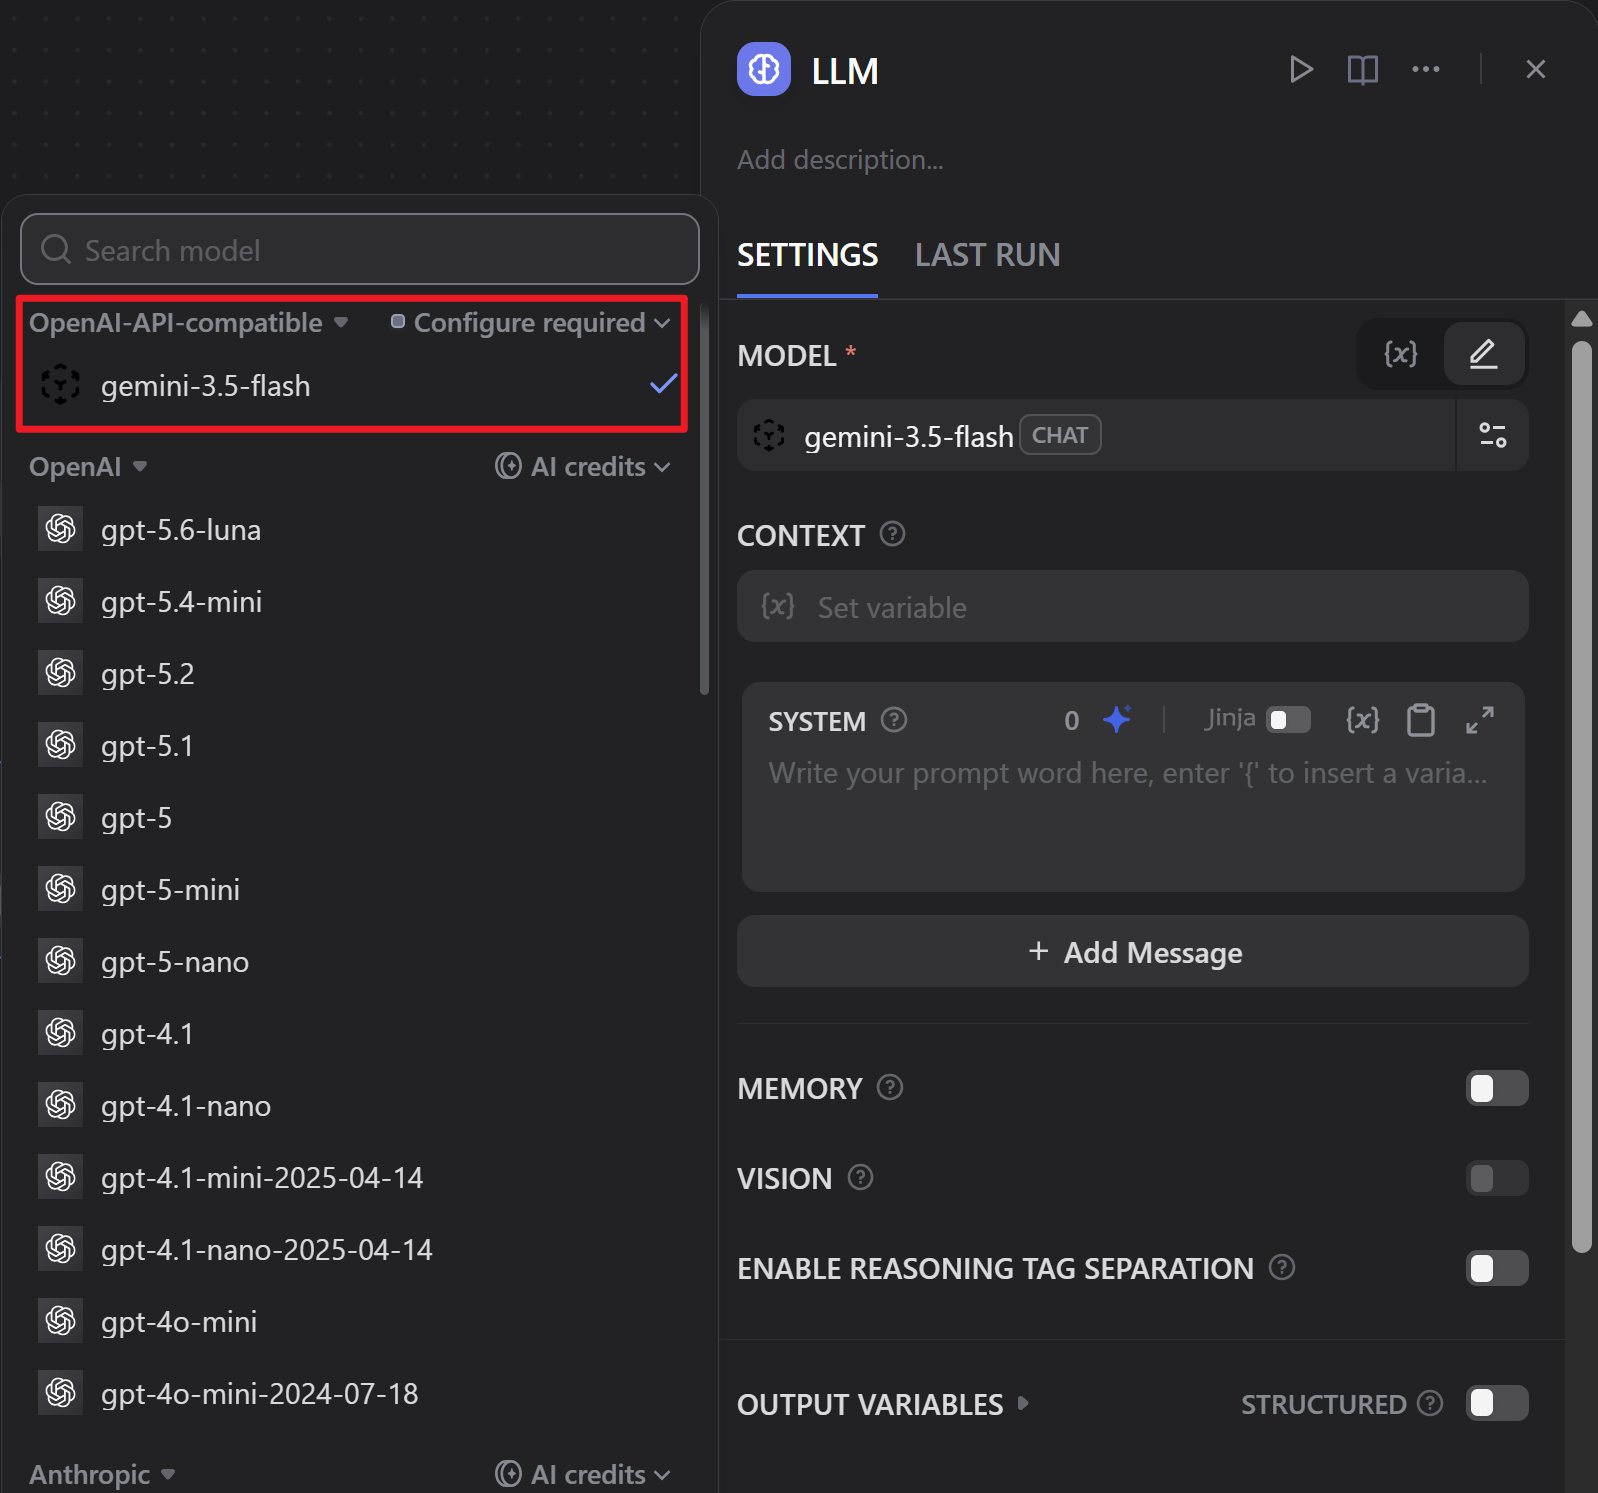
Task: Switch to the LAST RUN tab
Action: (x=987, y=256)
